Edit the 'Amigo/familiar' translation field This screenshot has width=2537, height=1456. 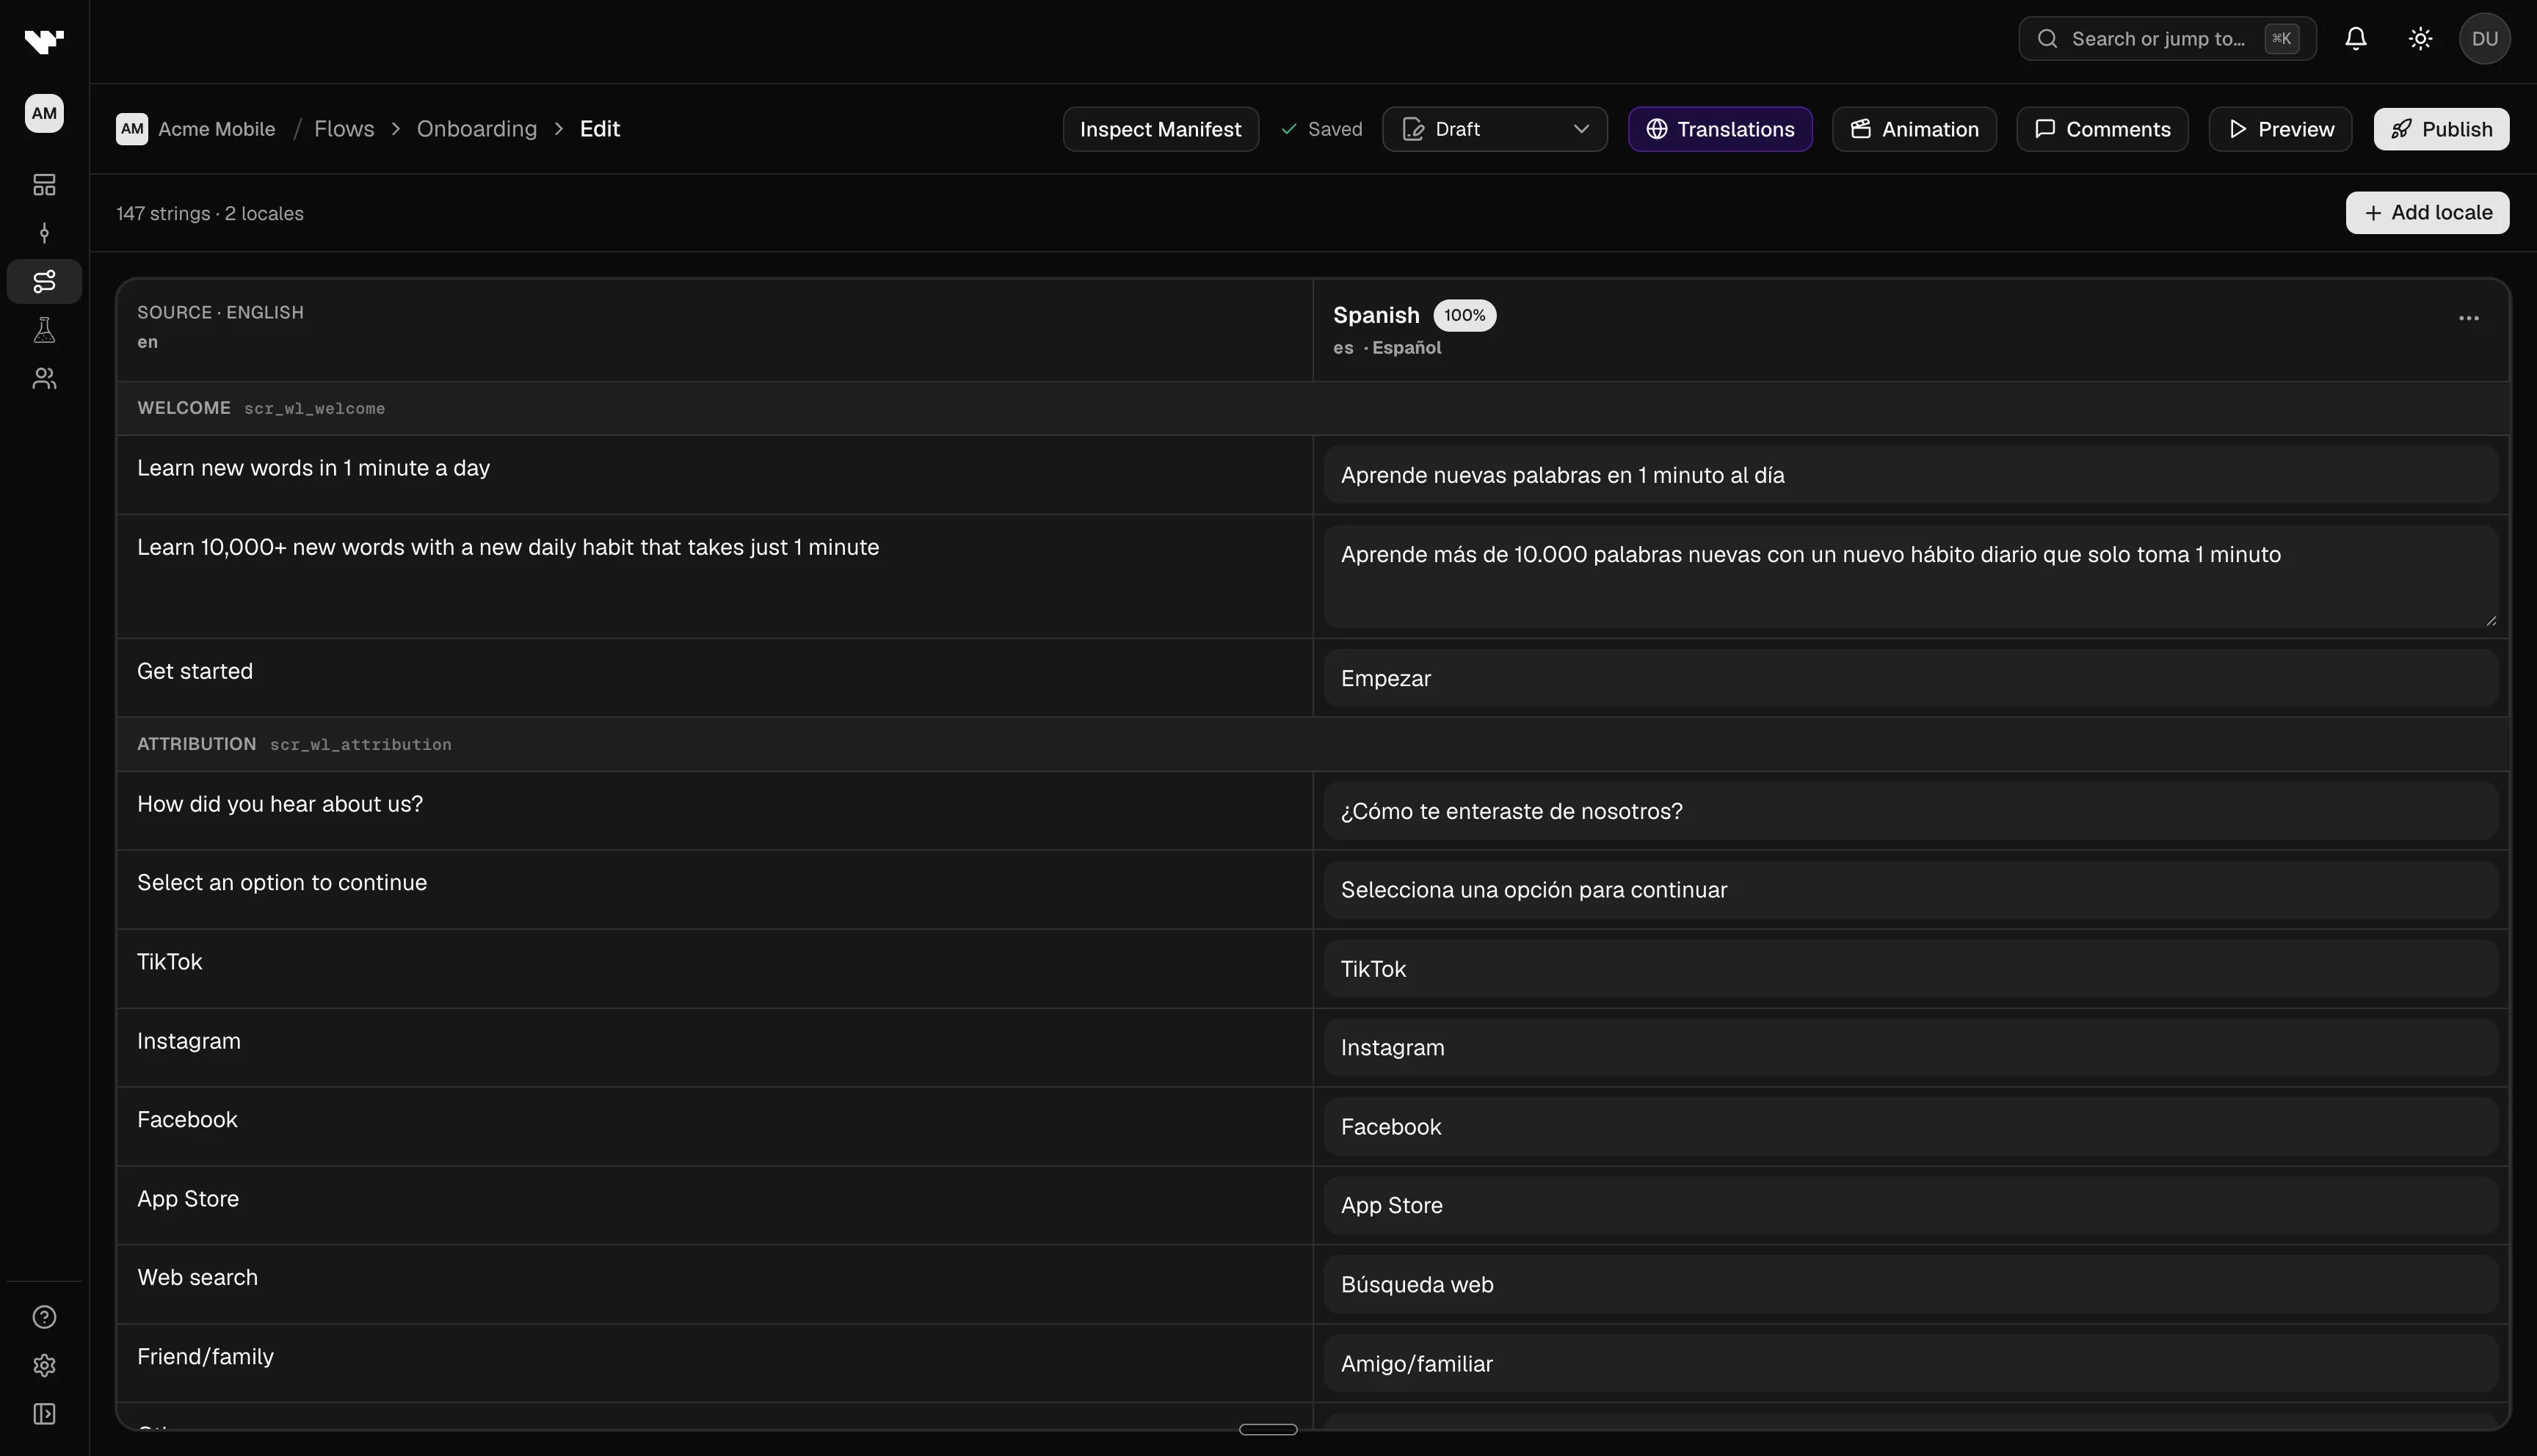pyautogui.click(x=1910, y=1363)
